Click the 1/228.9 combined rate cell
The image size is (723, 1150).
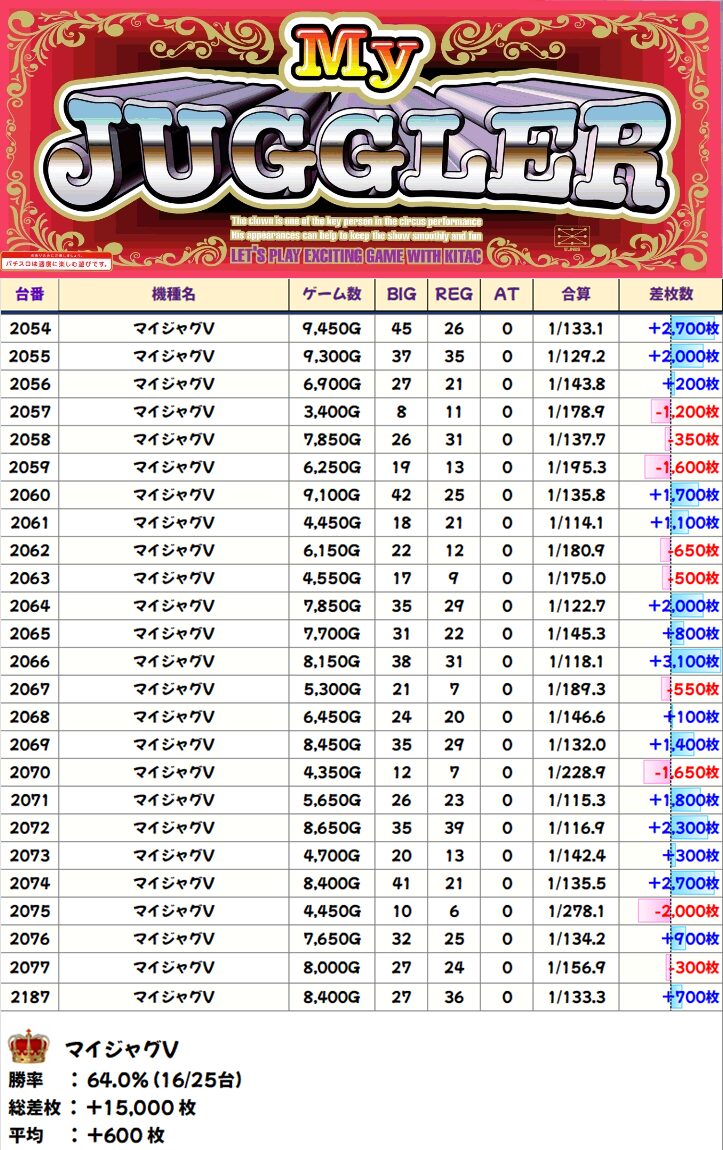click(576, 773)
